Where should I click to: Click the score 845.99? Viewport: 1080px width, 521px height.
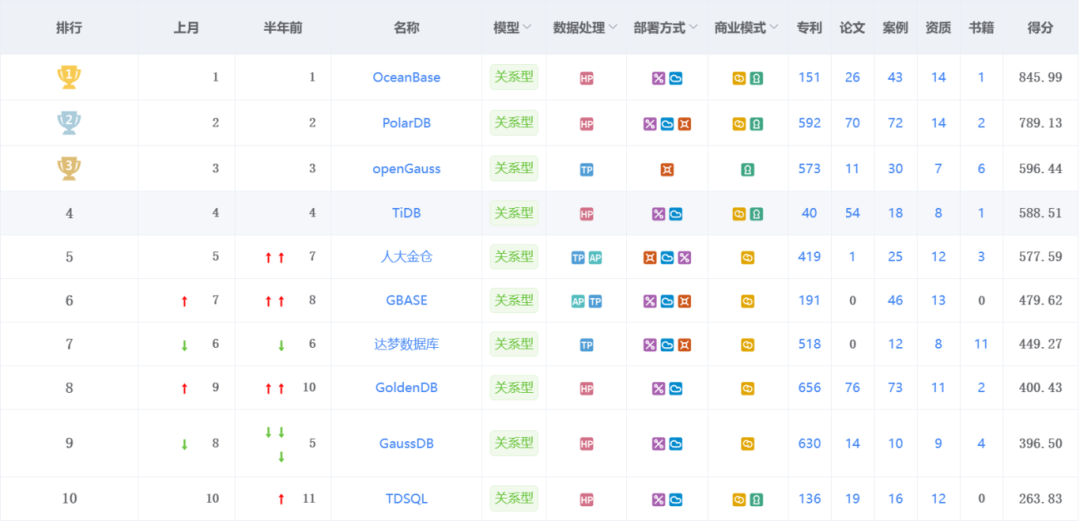coord(1040,77)
